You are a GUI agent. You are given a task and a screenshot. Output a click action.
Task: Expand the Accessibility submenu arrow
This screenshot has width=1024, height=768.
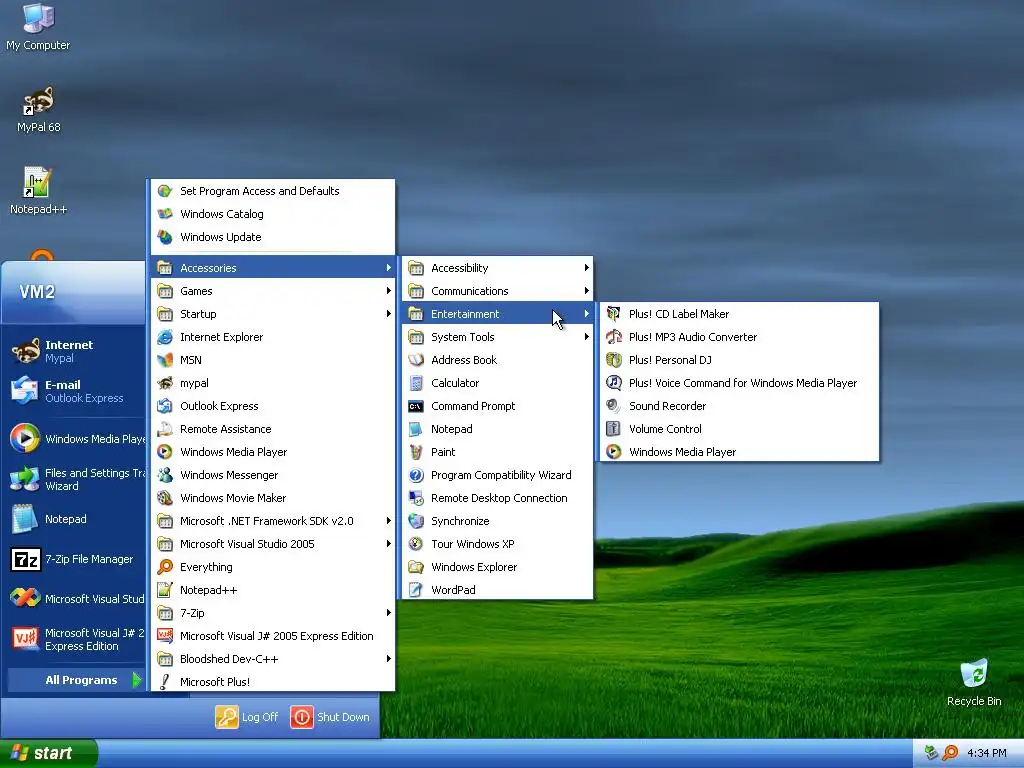pyautogui.click(x=586, y=268)
